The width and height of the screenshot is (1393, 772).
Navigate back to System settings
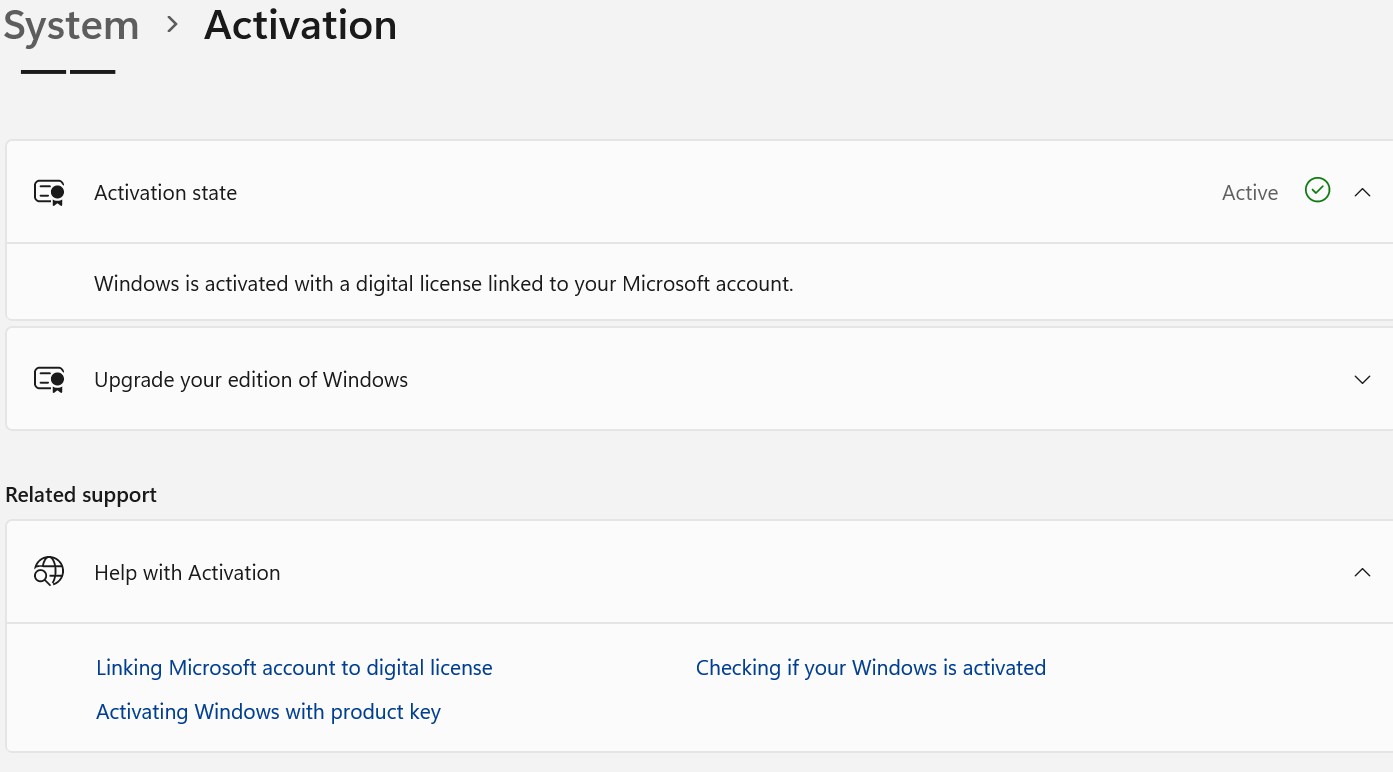click(x=70, y=25)
